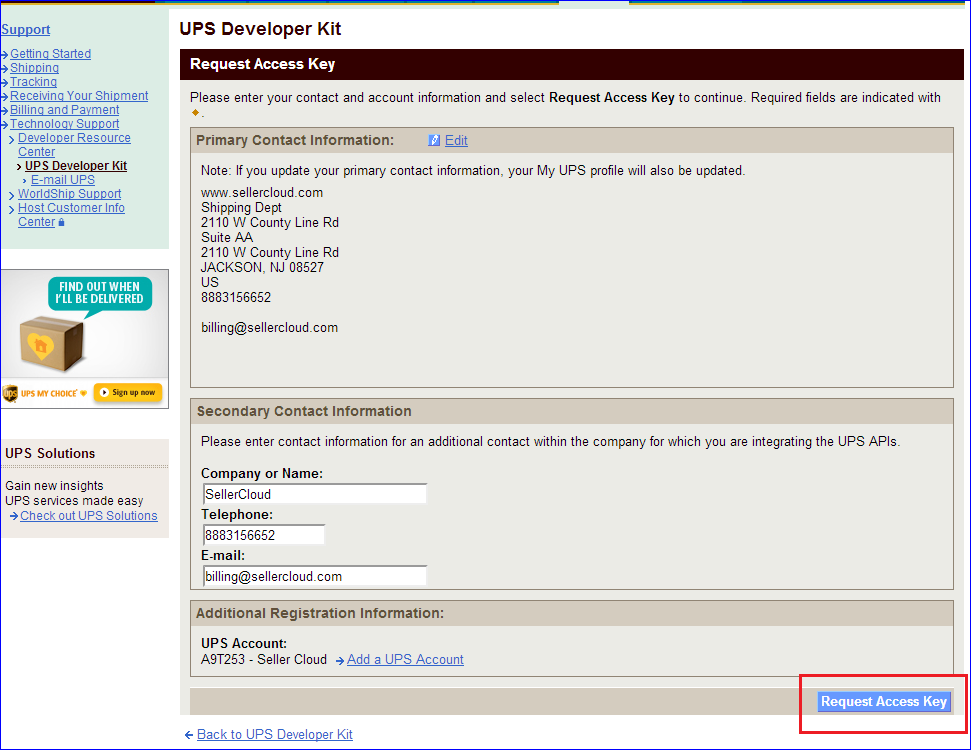This screenshot has height=750, width=971.
Task: Click the arrow icon before Add a UPS Account
Action: 340,661
